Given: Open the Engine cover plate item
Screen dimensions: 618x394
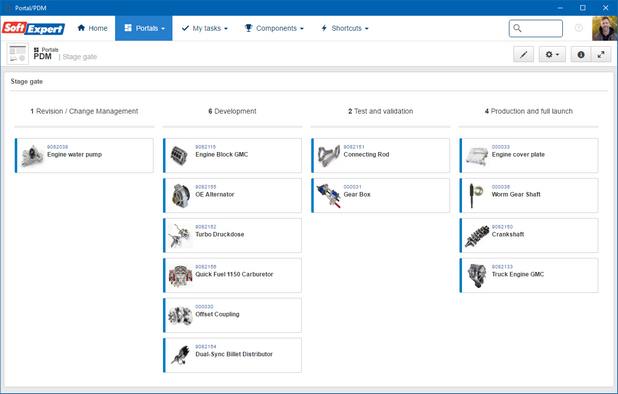Looking at the screenshot, I should [x=518, y=154].
